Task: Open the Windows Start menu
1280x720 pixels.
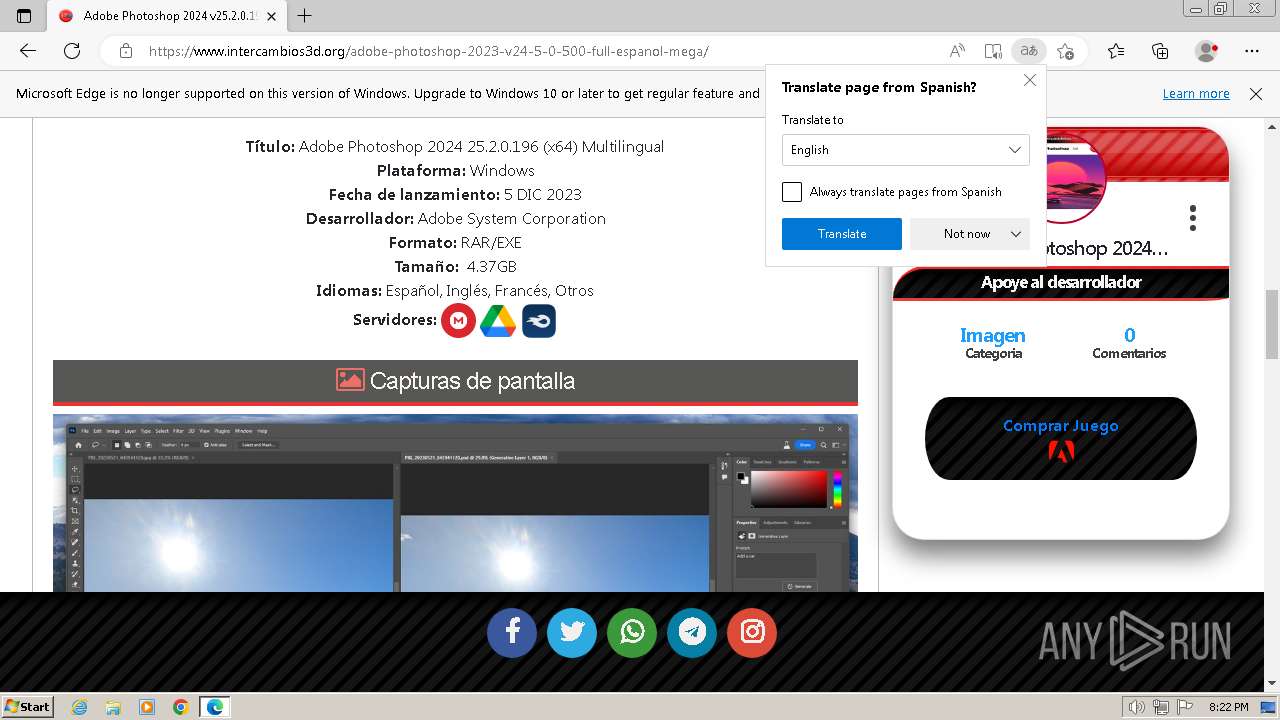Action: tap(27, 706)
